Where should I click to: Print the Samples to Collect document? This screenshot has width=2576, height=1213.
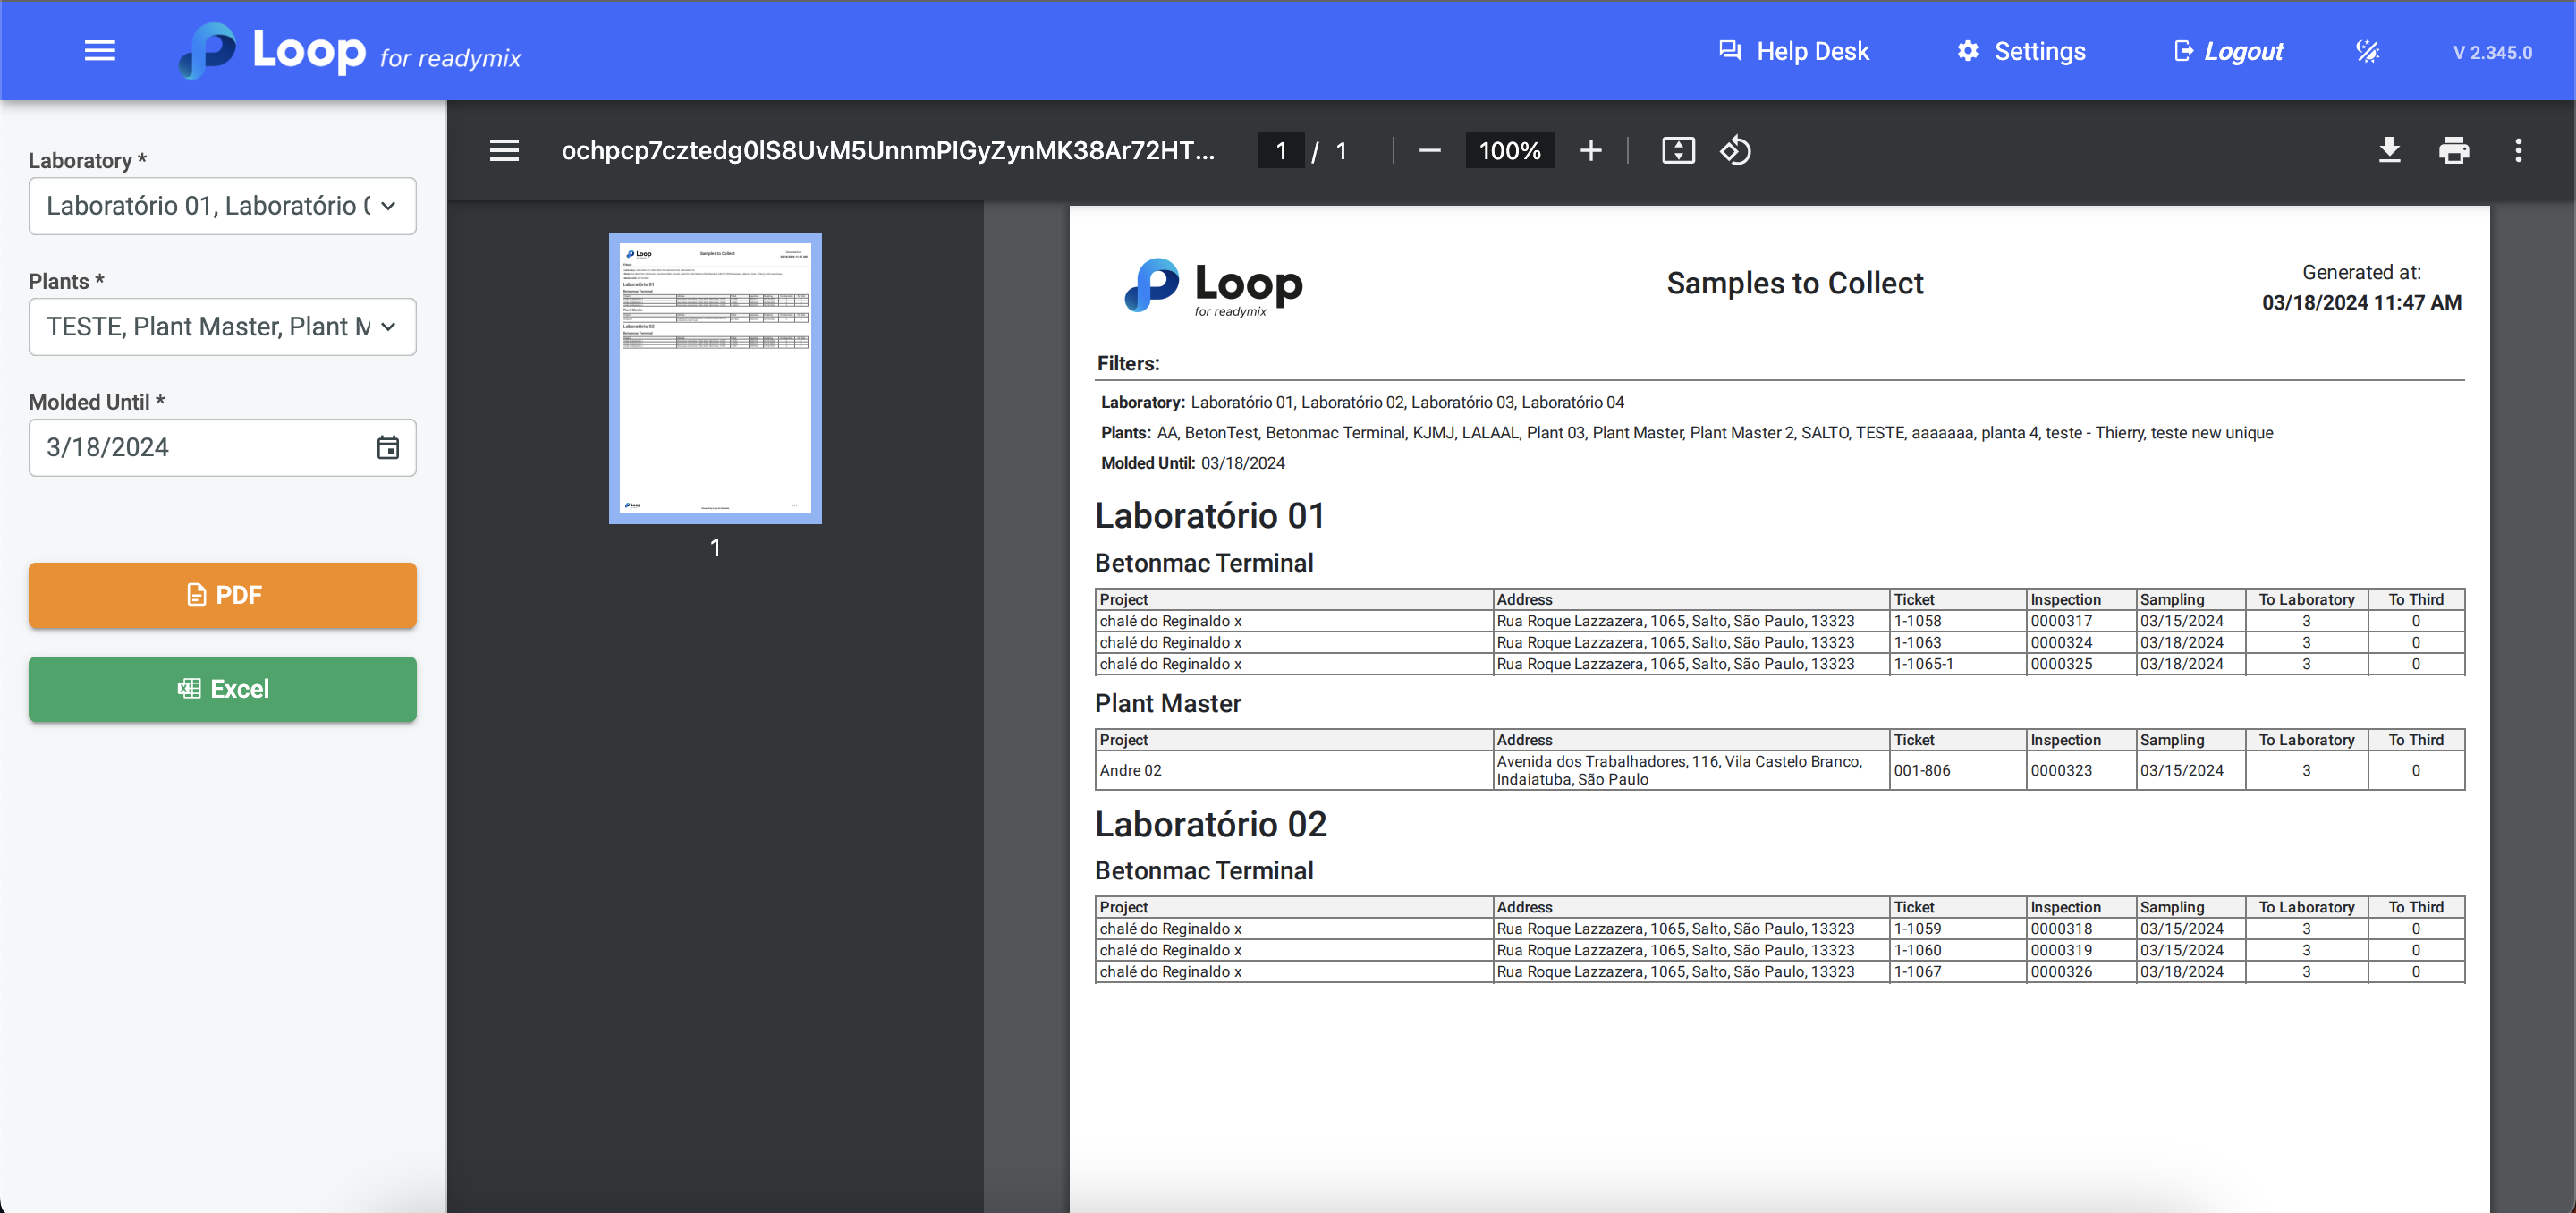tap(2453, 151)
